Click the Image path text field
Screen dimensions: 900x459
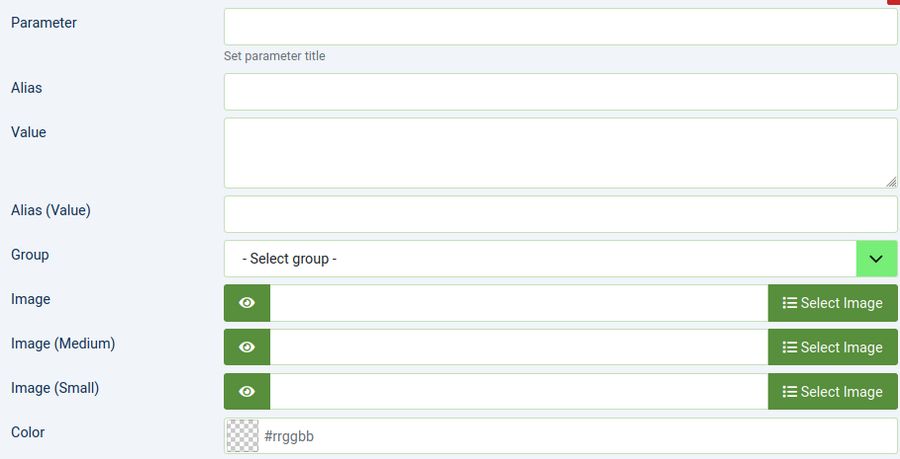[518, 303]
